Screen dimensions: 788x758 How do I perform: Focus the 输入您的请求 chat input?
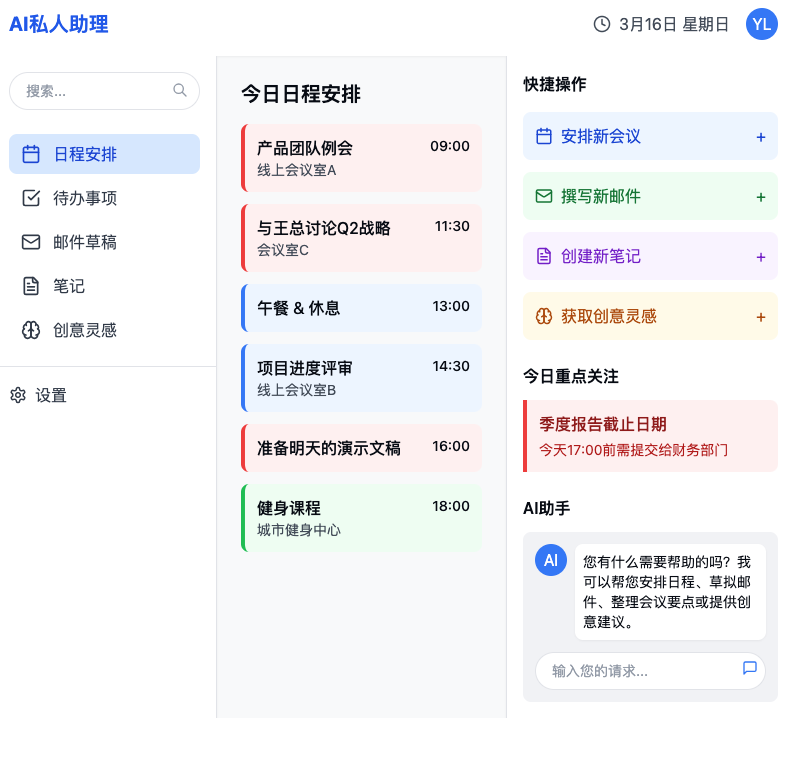(650, 671)
